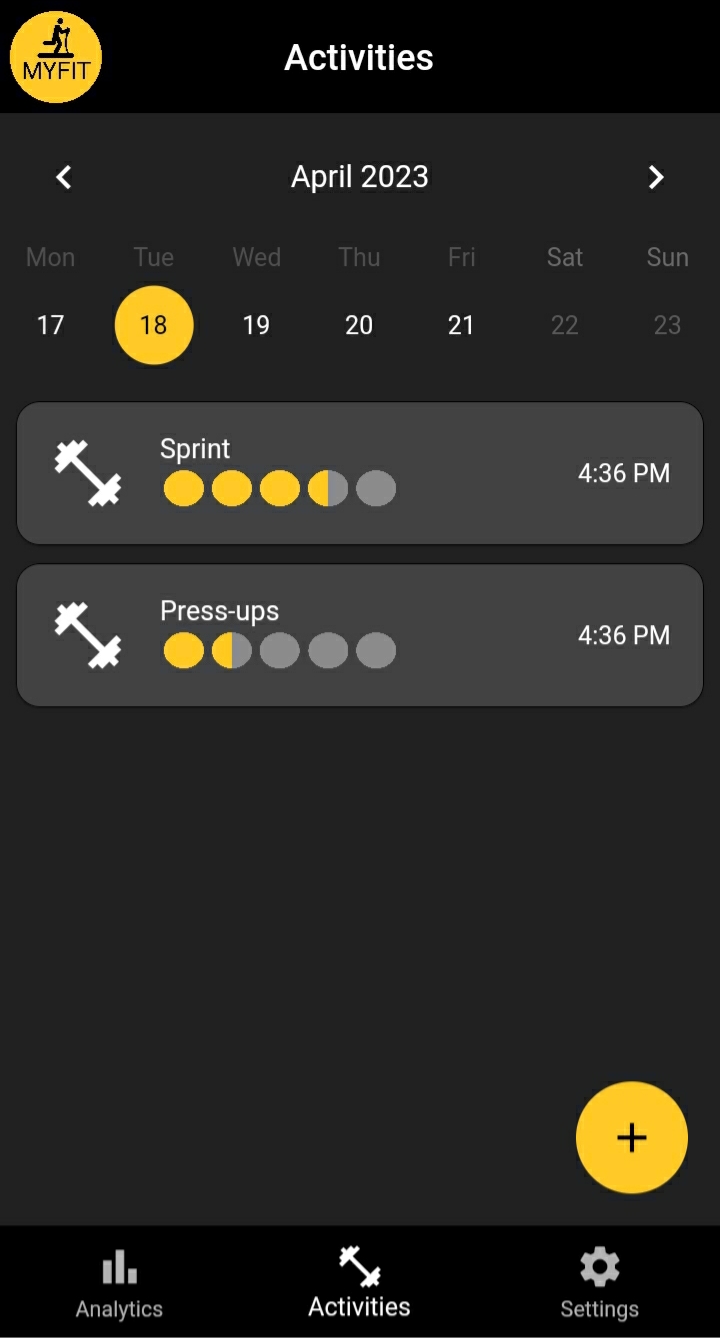Go to next week with right chevron
Screen dimensions: 720x1338
656,177
